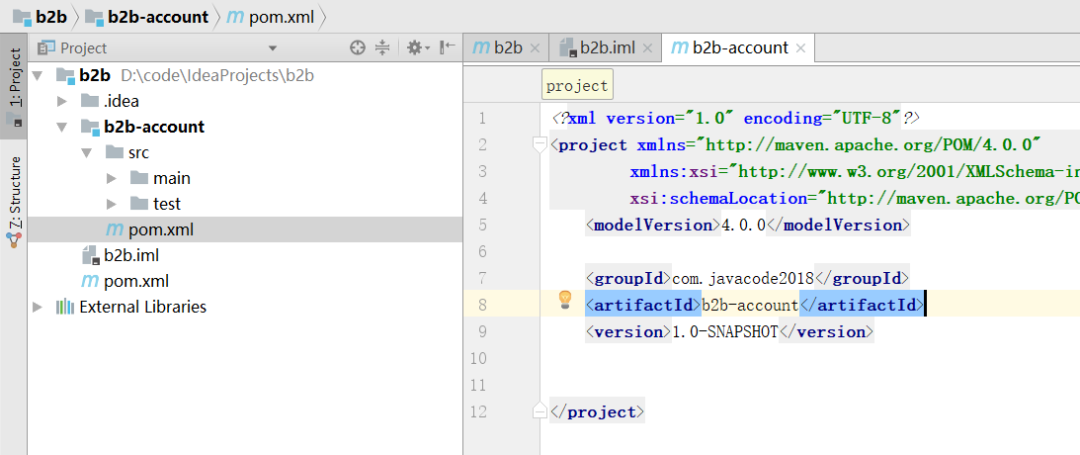Toggle the Z: Structure tool window

tap(14, 200)
